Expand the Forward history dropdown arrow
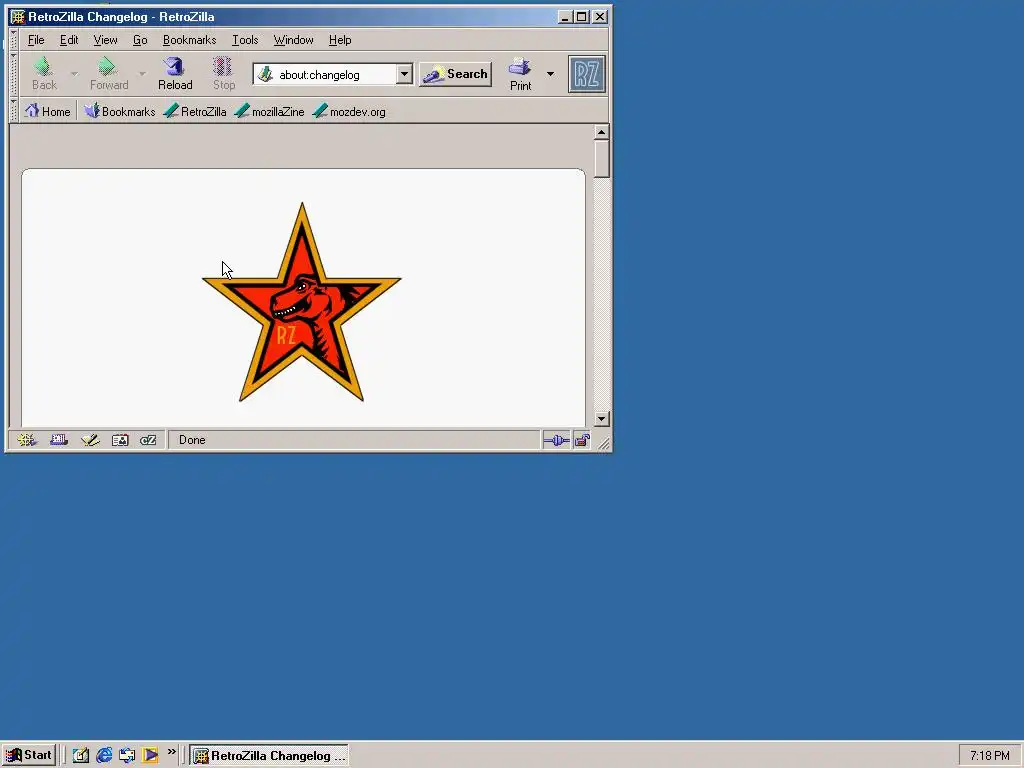The height and width of the screenshot is (768, 1024). [142, 74]
